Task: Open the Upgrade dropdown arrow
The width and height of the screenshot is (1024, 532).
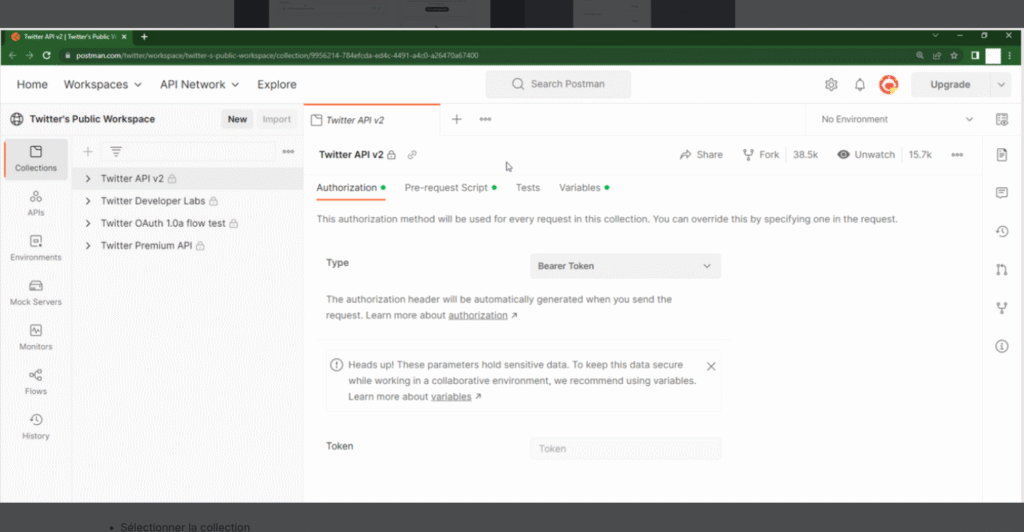Action: (1001, 84)
